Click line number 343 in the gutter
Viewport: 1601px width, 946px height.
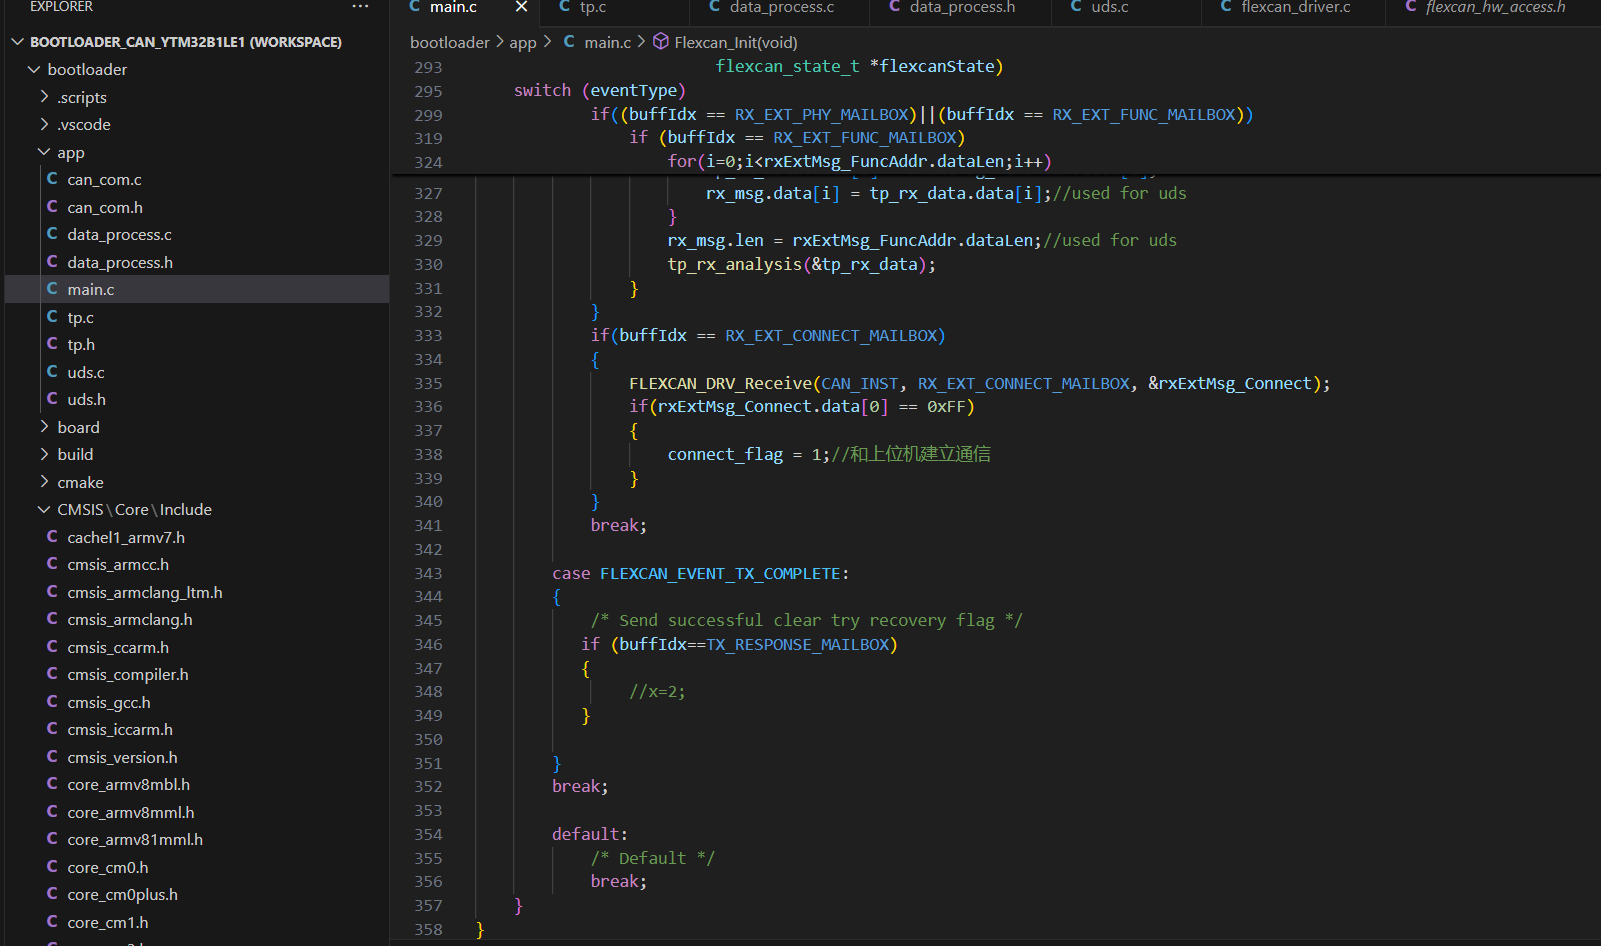click(428, 573)
